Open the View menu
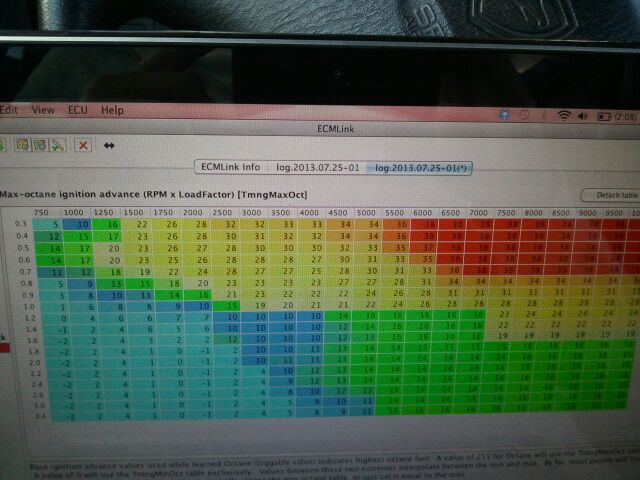The height and width of the screenshot is (480, 640). [x=43, y=109]
